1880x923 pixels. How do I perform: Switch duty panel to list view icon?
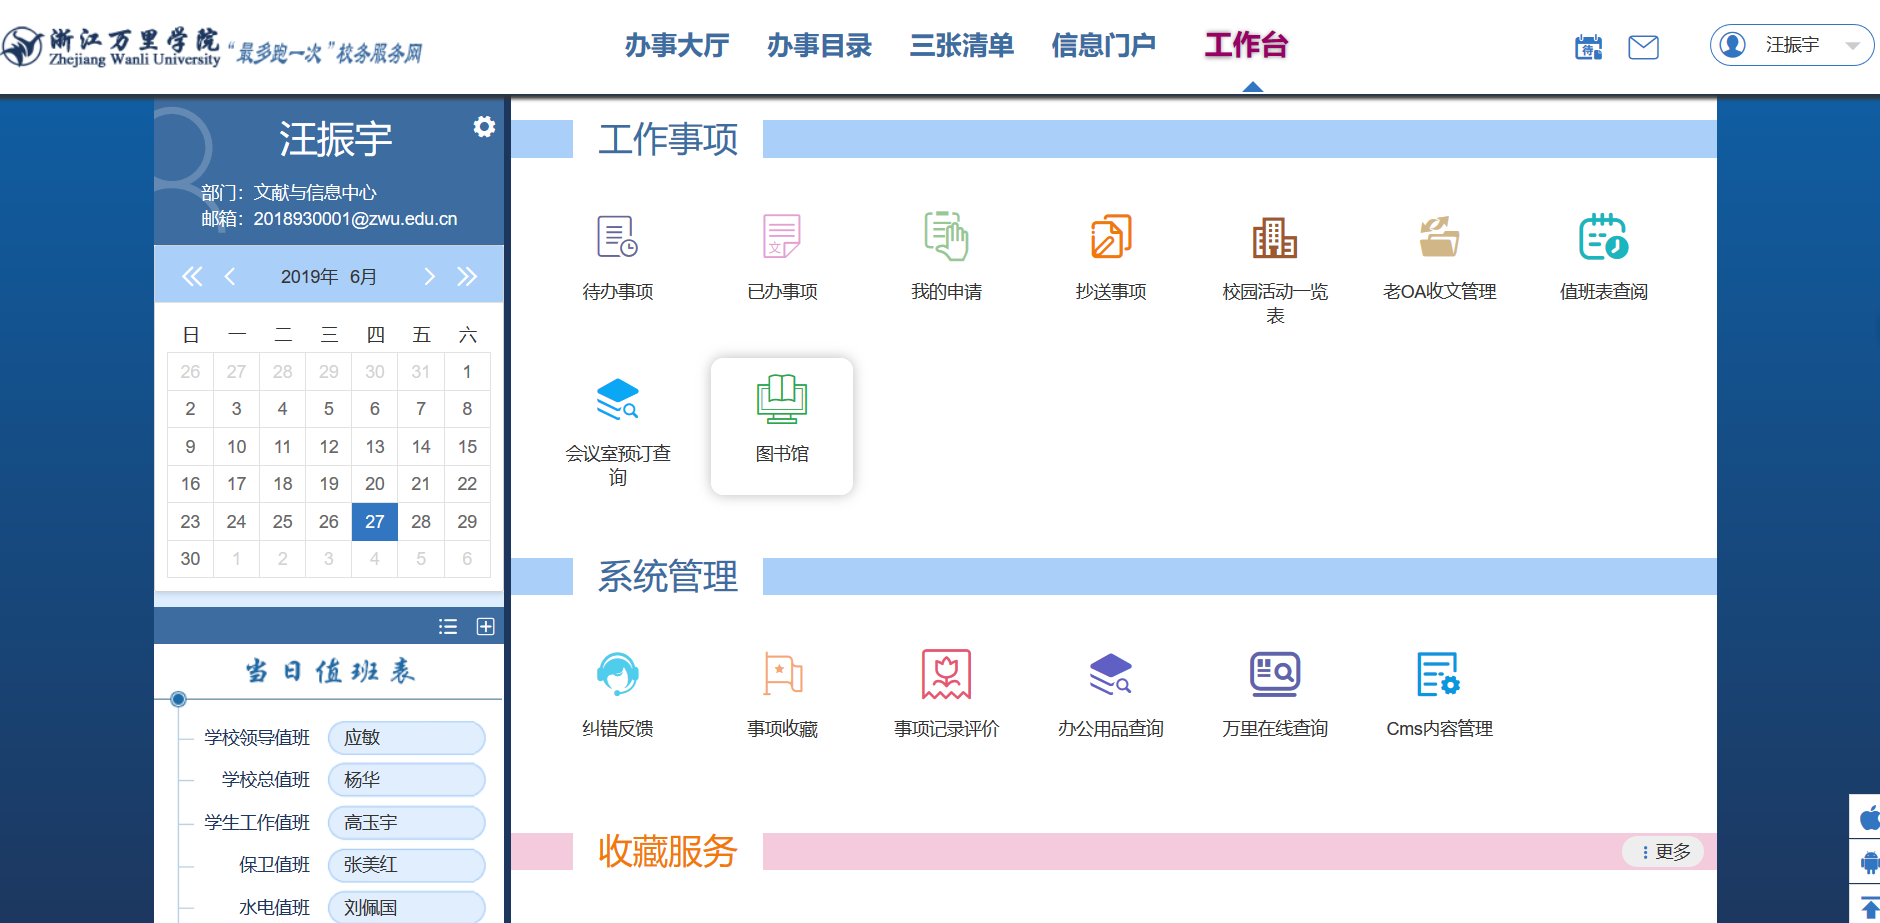pyautogui.click(x=448, y=627)
